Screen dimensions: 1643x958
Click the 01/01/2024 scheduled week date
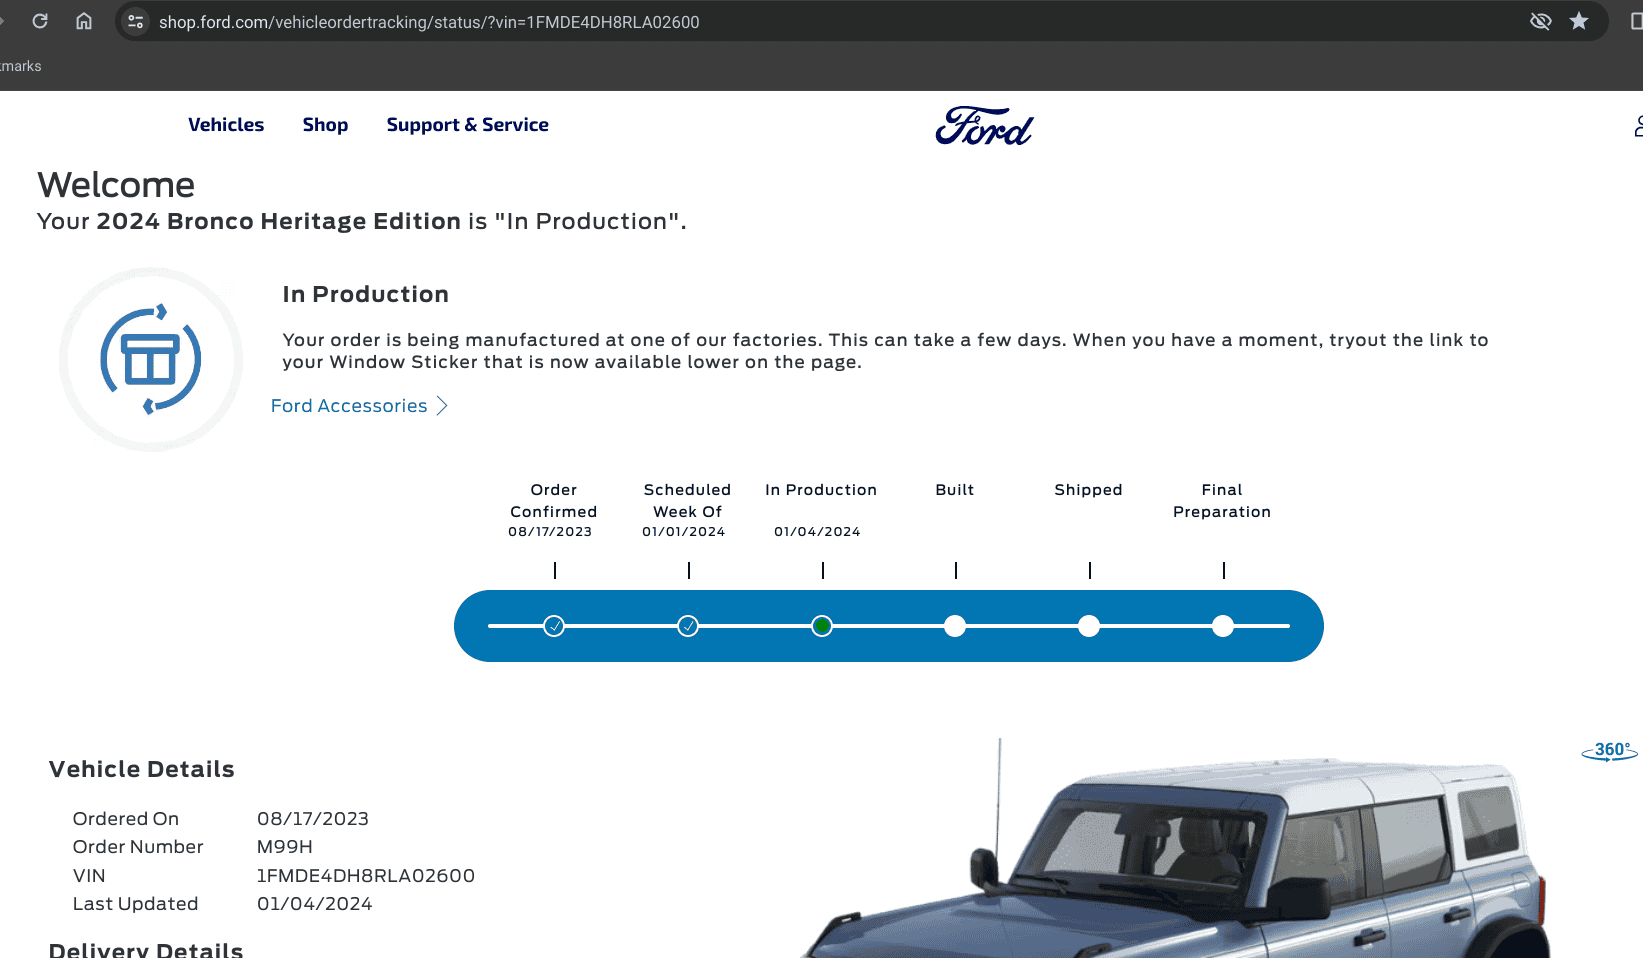click(684, 532)
